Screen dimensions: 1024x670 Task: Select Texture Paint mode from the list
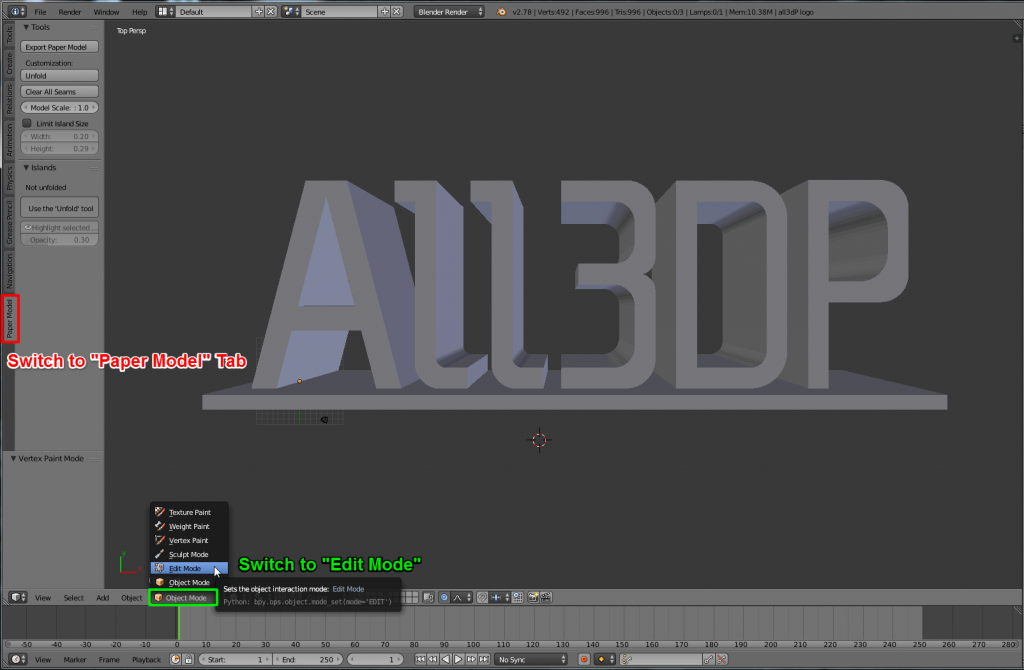(x=188, y=512)
